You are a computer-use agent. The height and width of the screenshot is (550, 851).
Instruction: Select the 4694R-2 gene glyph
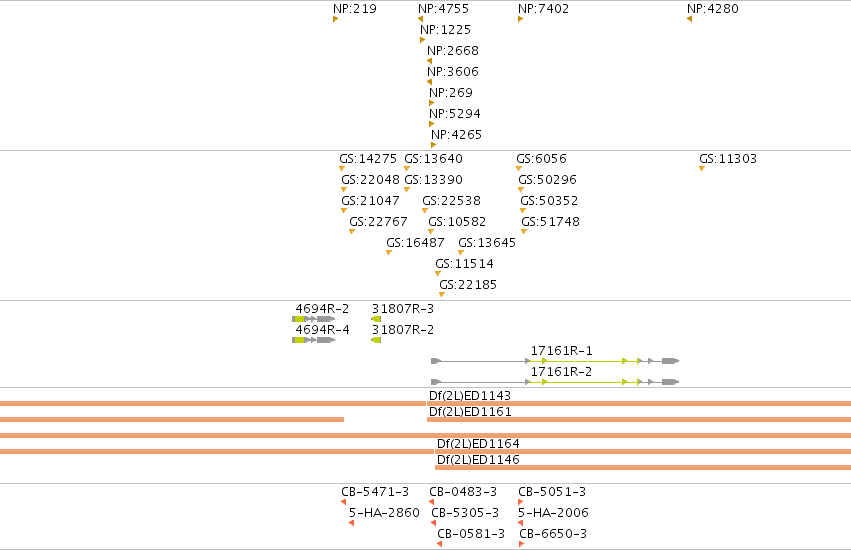pos(314,319)
